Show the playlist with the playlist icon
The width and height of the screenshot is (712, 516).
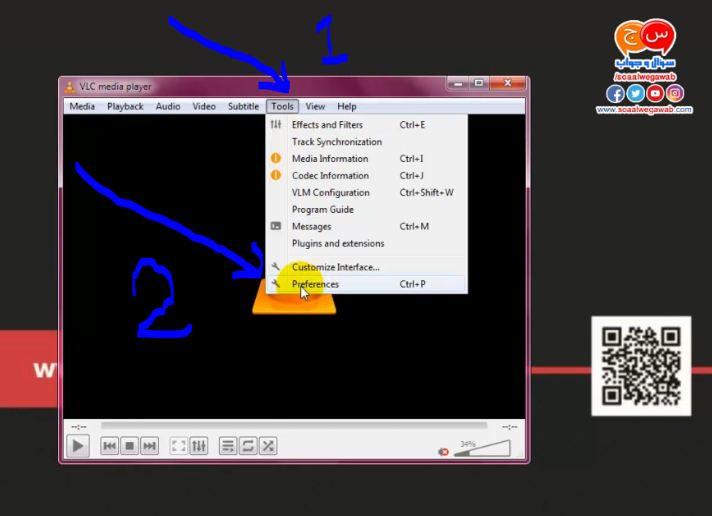228,446
